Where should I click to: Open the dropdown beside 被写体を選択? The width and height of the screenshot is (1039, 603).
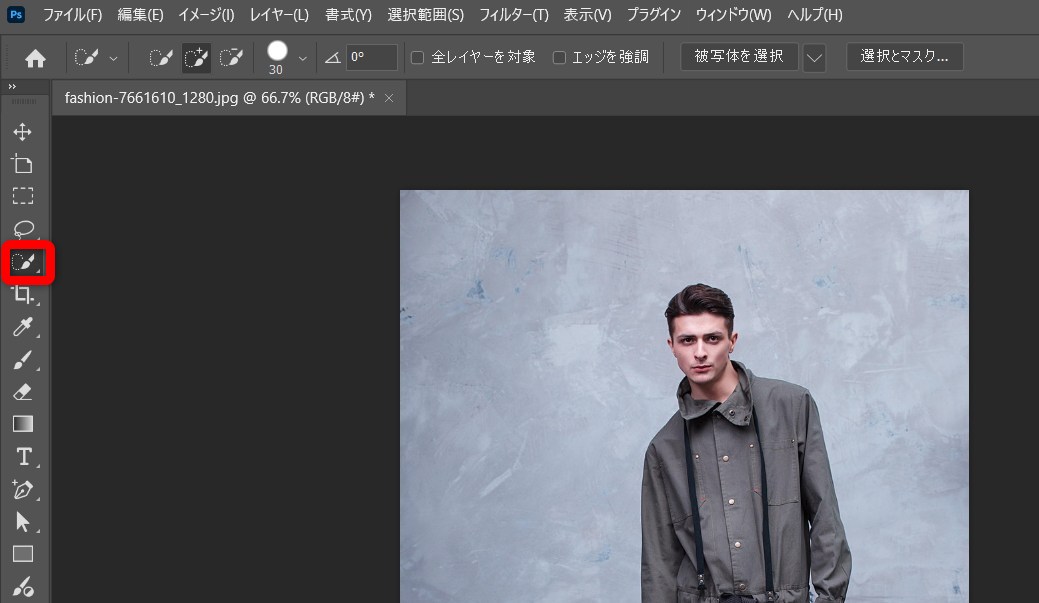click(x=814, y=58)
